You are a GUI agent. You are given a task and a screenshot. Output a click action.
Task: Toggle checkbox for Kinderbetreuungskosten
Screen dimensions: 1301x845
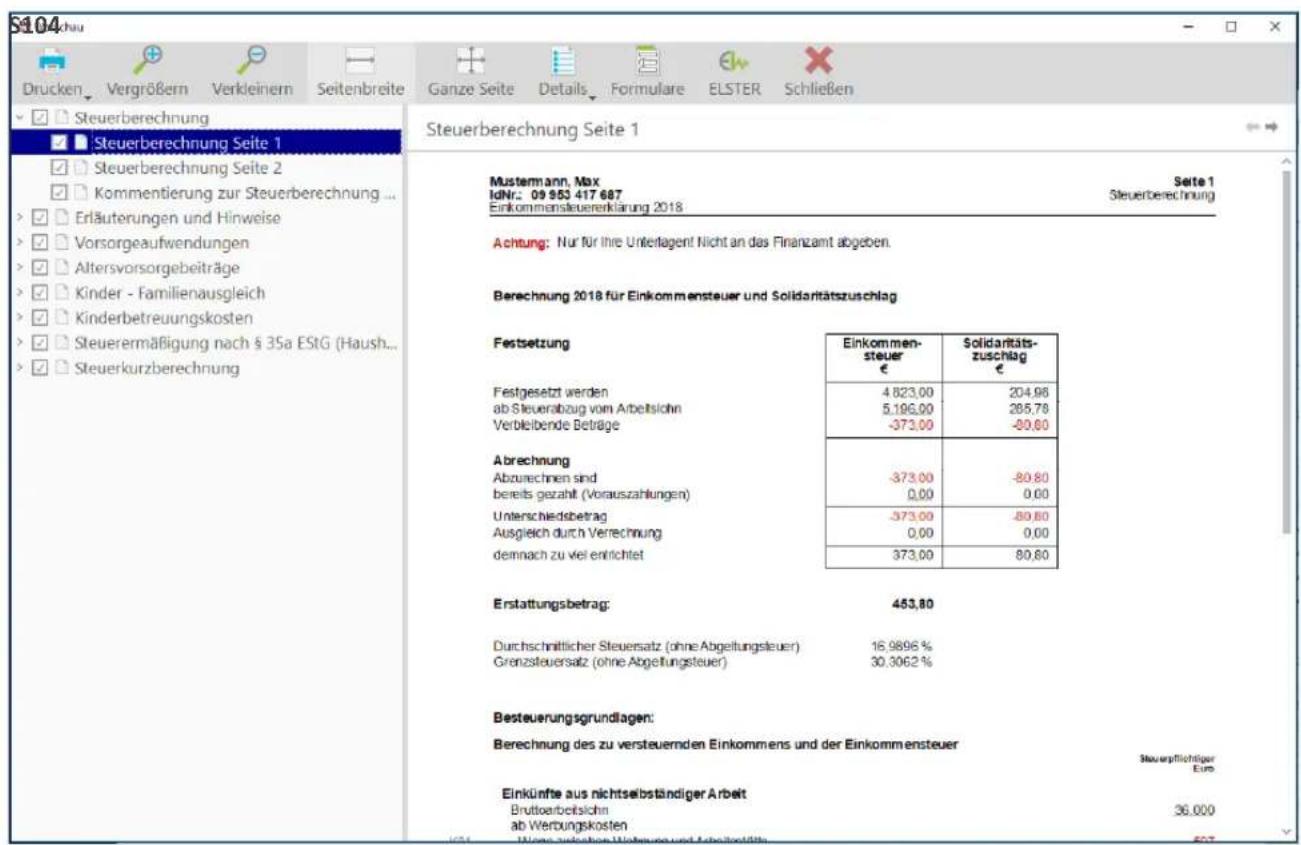click(x=40, y=318)
